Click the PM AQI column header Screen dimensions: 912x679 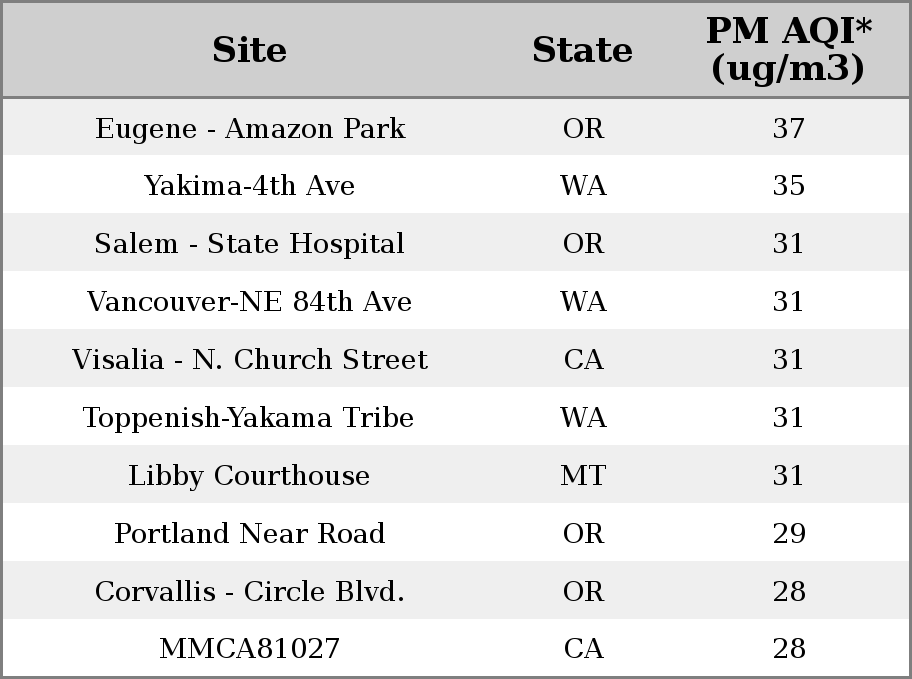click(788, 50)
